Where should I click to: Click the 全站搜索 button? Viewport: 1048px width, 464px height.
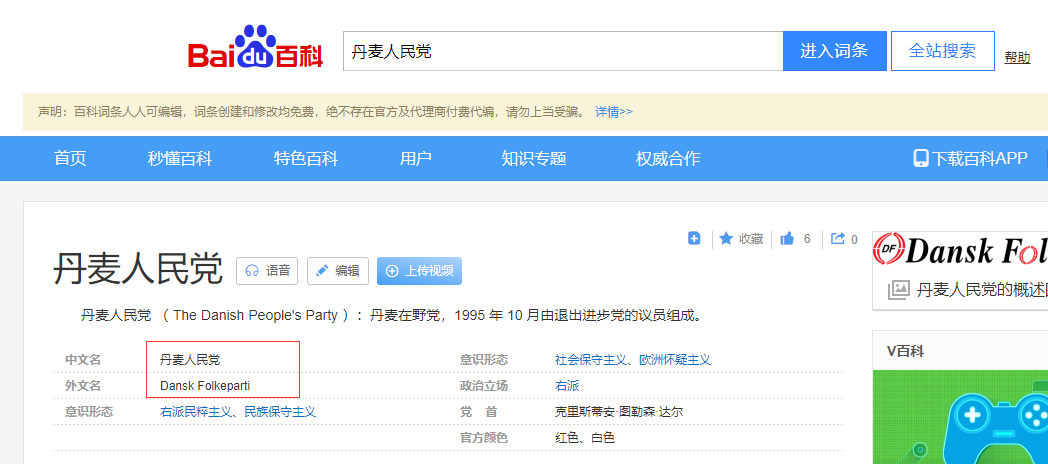tap(942, 51)
